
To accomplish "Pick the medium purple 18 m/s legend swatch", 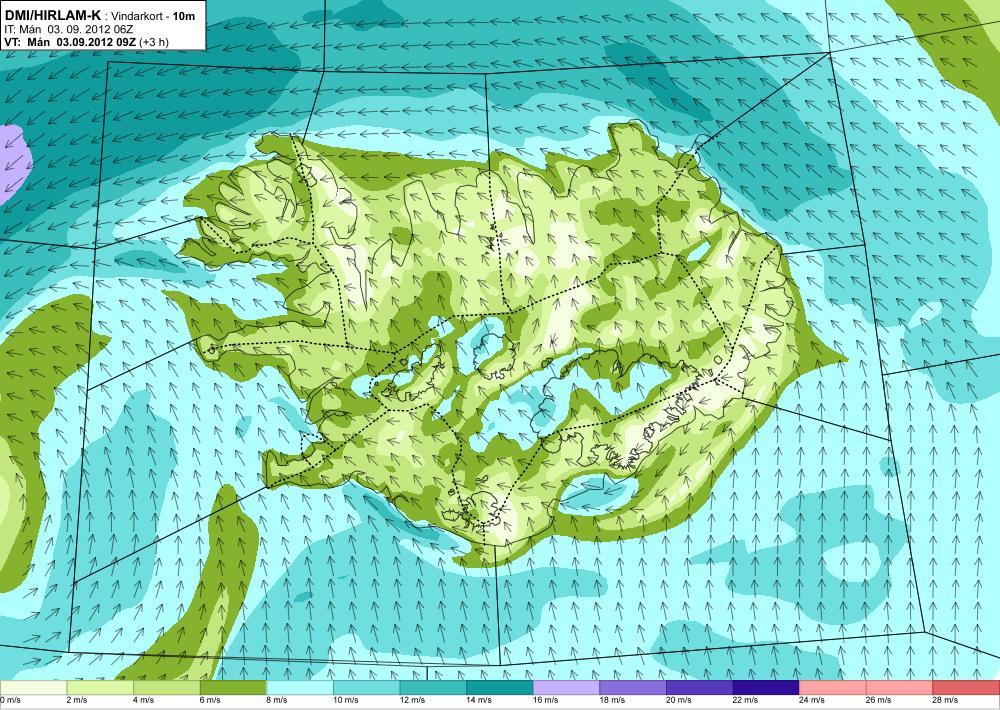I will coord(633,688).
